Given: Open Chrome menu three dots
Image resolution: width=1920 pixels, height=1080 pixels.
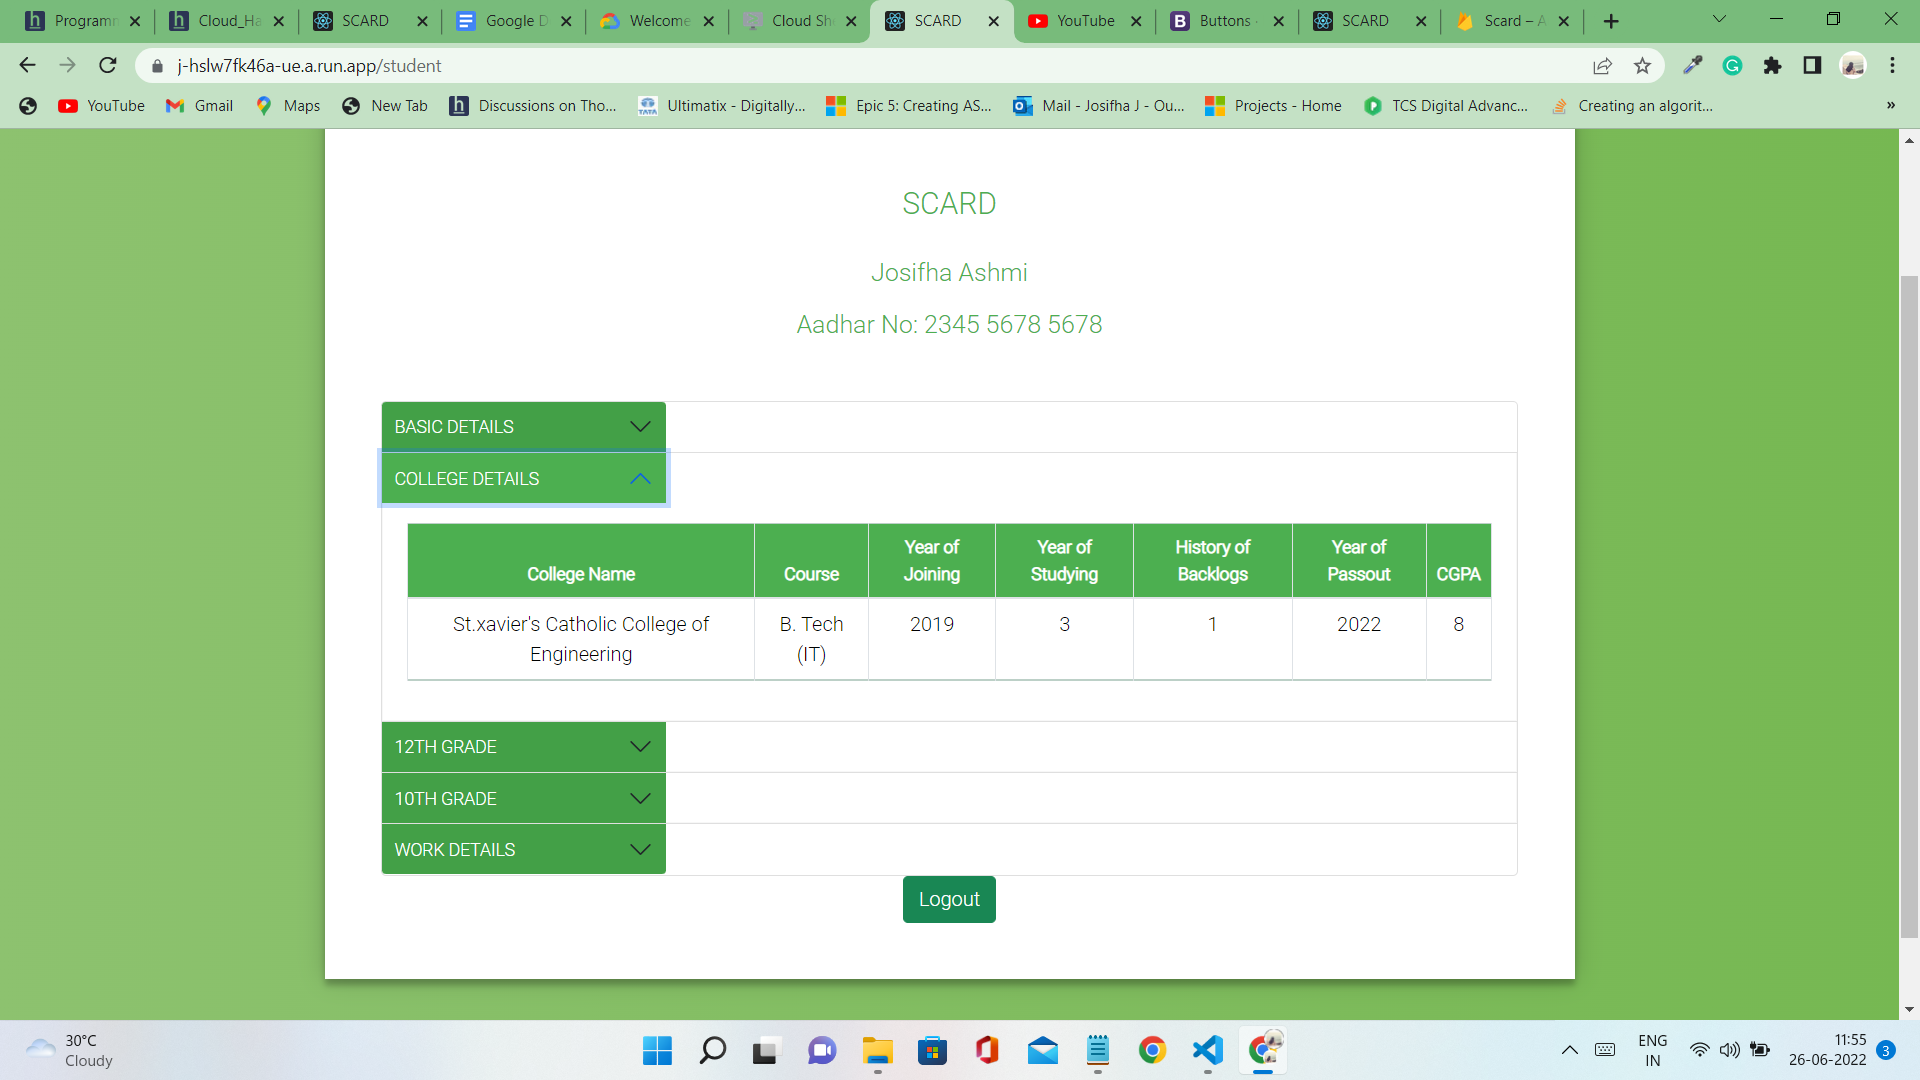Looking at the screenshot, I should (1892, 66).
